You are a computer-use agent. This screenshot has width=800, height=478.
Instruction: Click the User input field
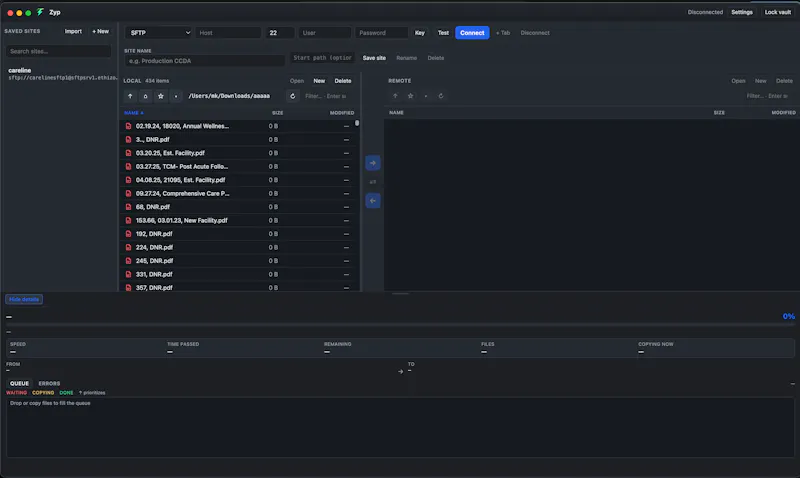pyautogui.click(x=325, y=33)
